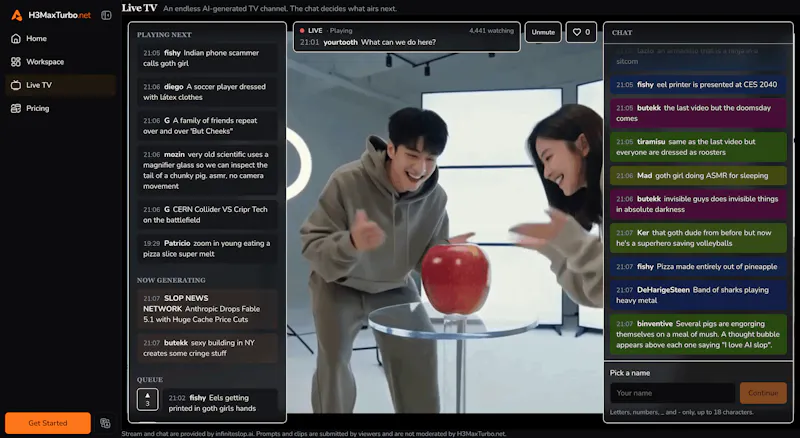This screenshot has height=438, width=800.
Task: Click the orange Get Started button
Action: [x=48, y=423]
